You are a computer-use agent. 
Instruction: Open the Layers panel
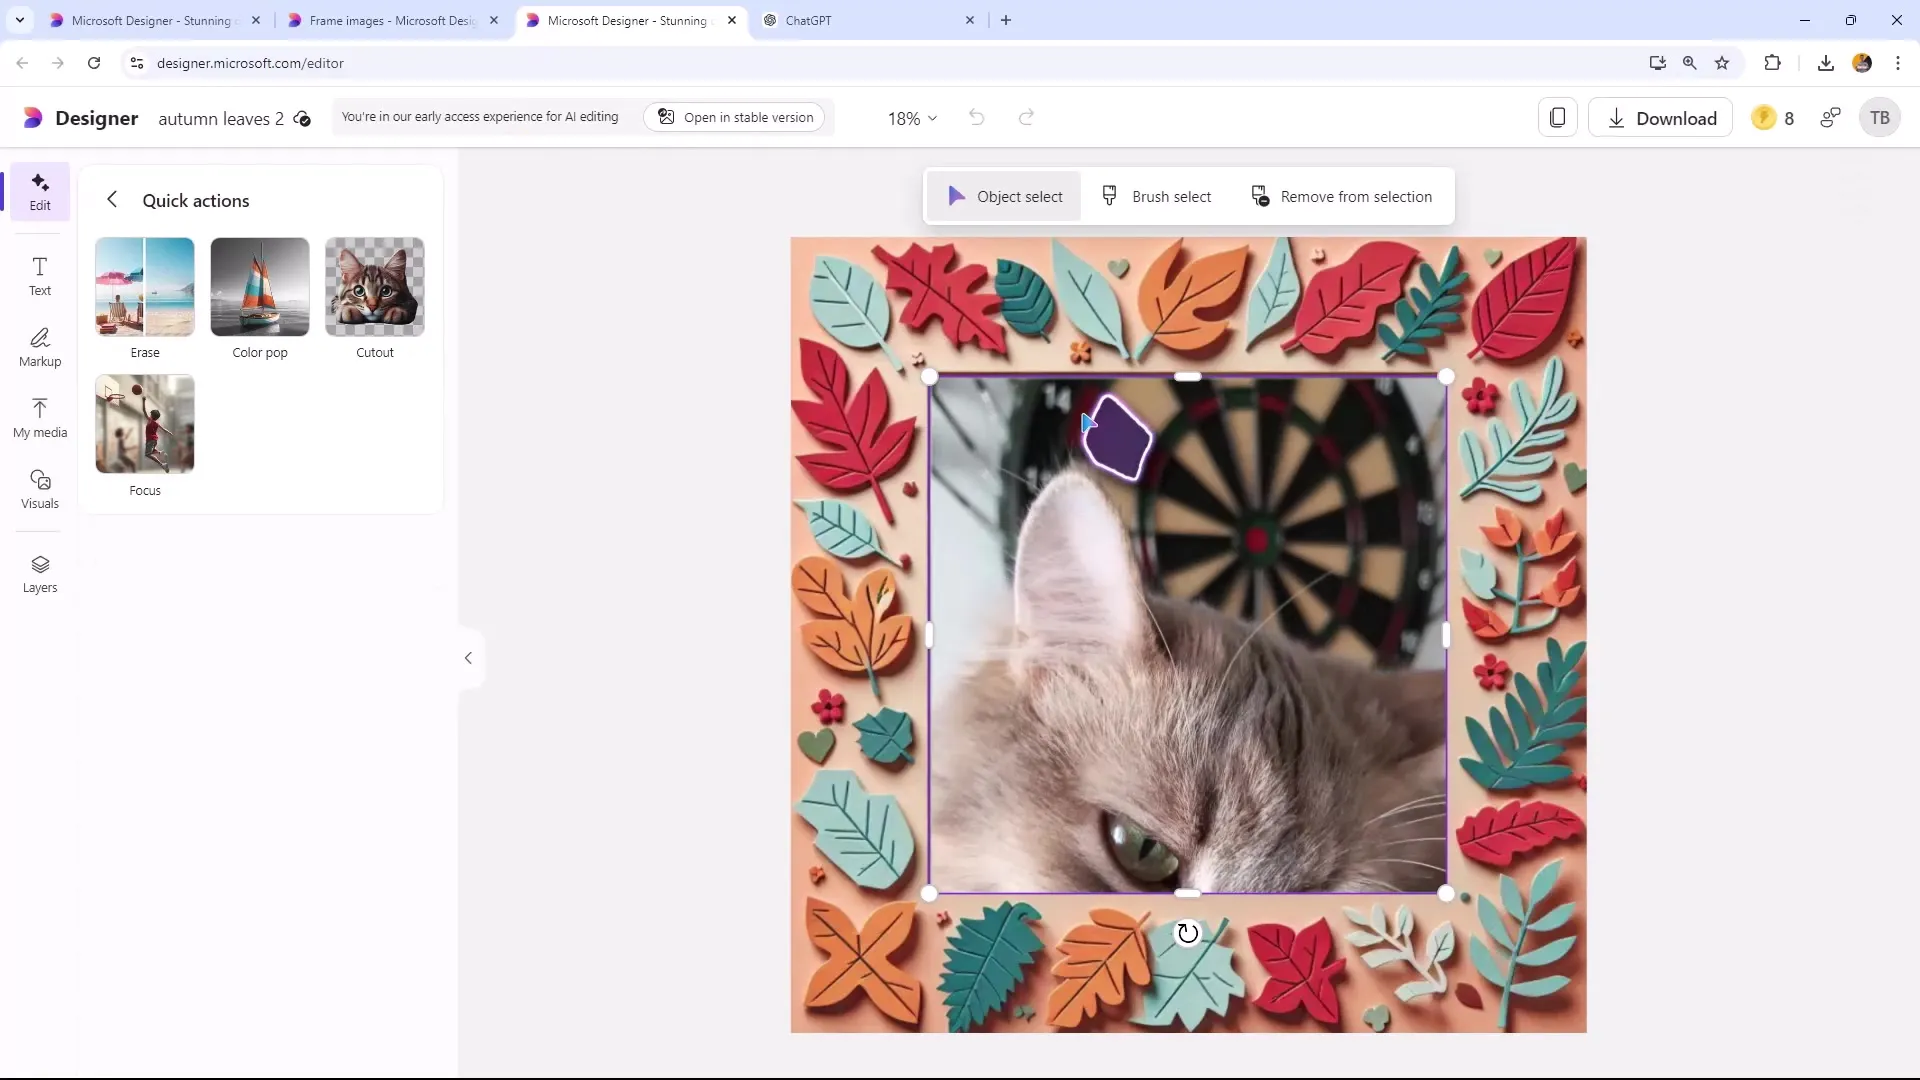click(x=38, y=572)
